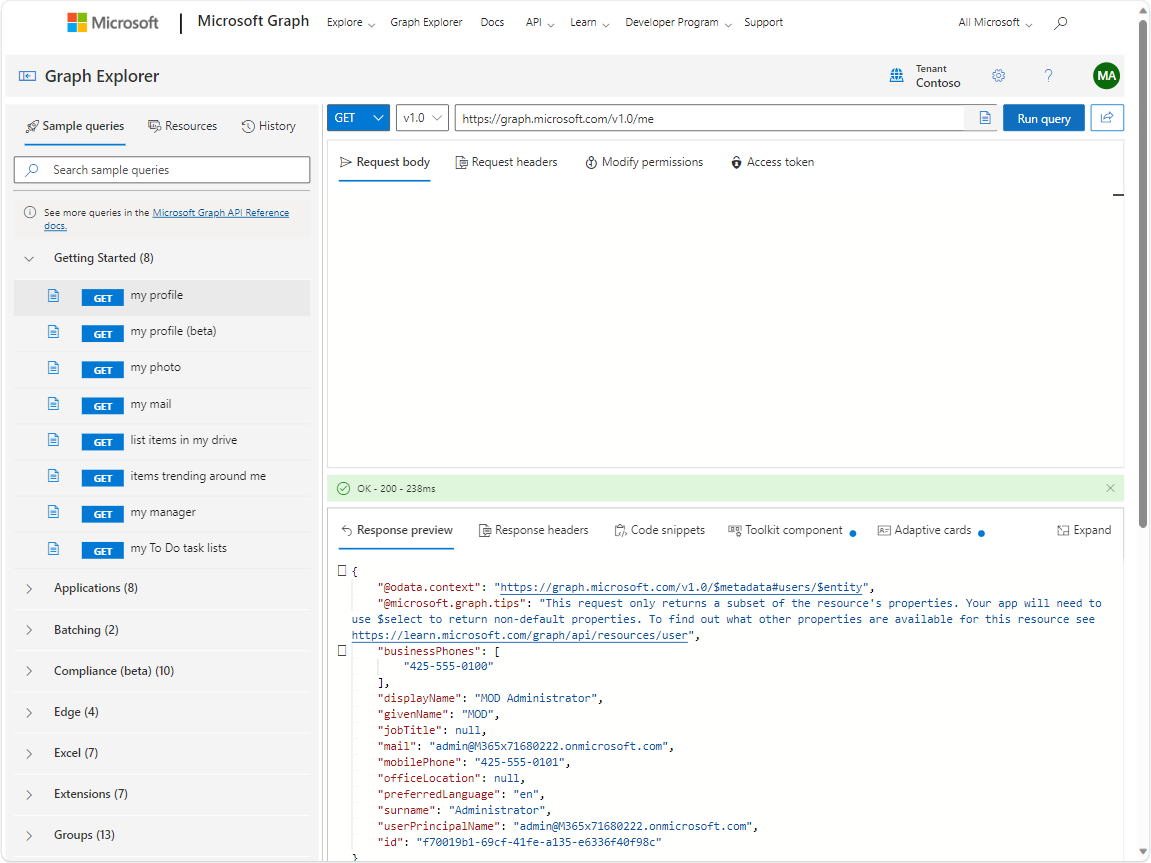Open docs icon for my manager query
Image resolution: width=1151 pixels, height=863 pixels.
[54, 511]
